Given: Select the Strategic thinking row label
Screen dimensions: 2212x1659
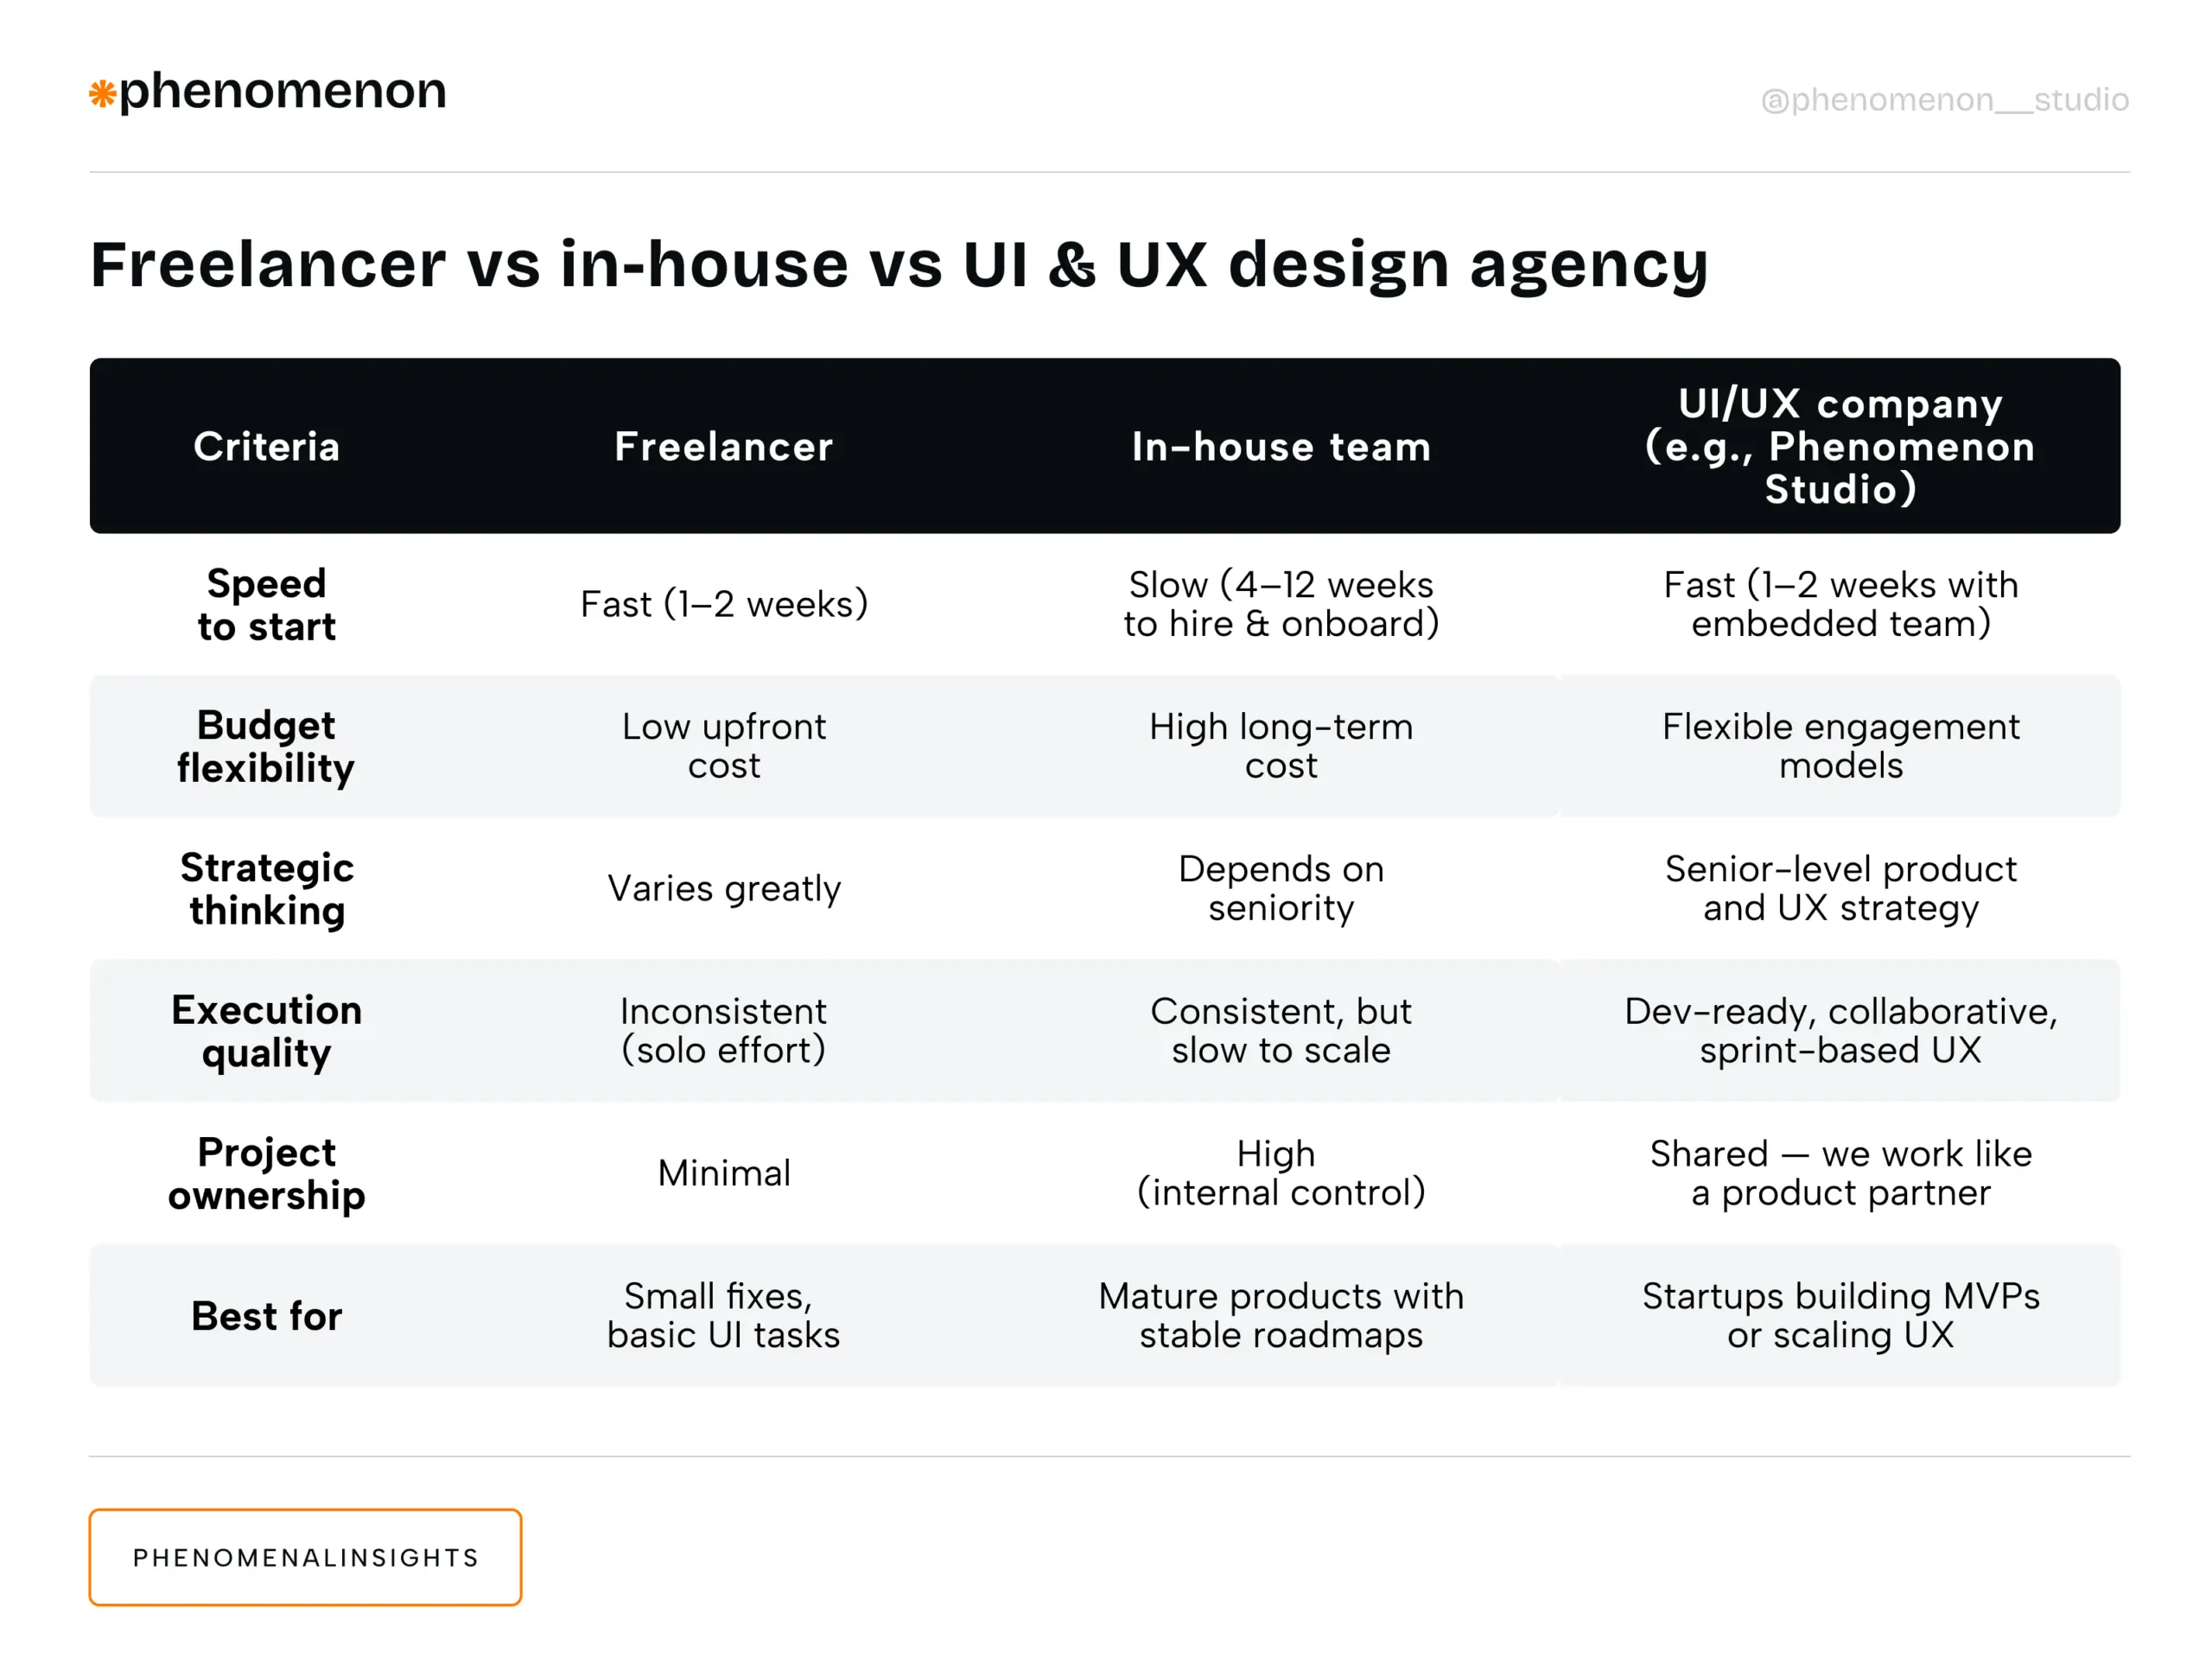Looking at the screenshot, I should tap(266, 888).
